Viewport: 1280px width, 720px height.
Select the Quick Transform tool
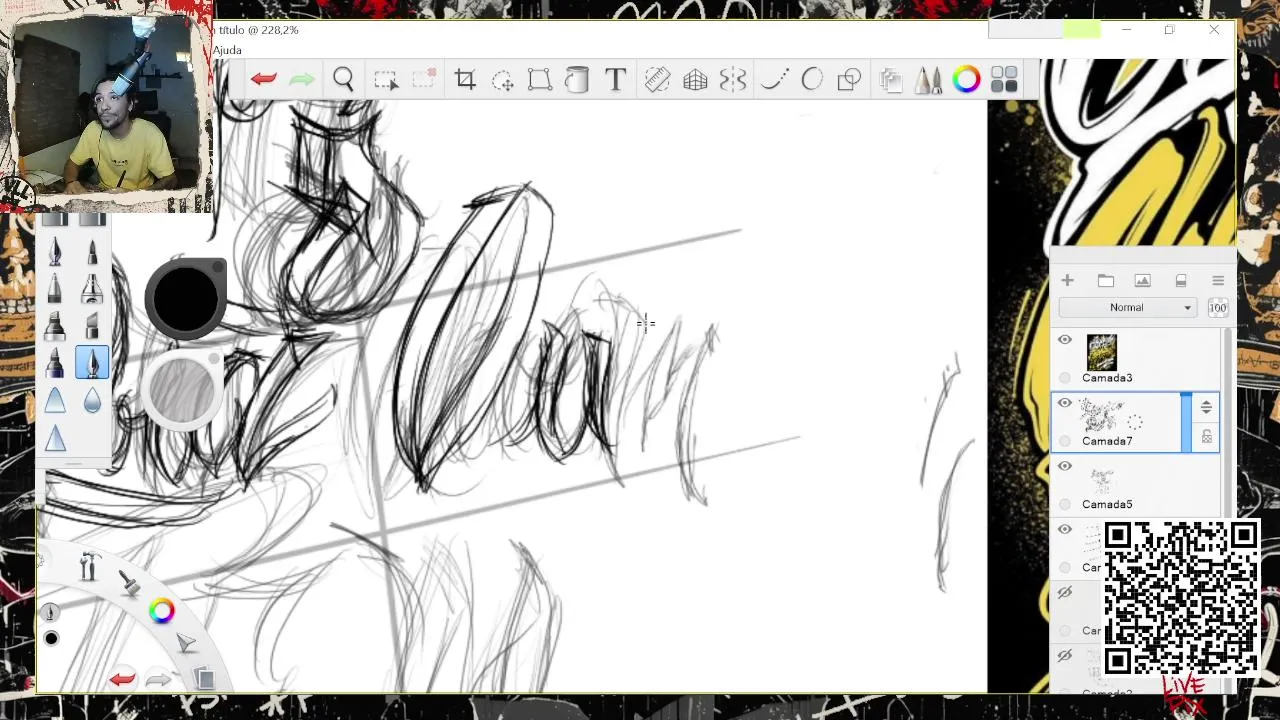[502, 80]
